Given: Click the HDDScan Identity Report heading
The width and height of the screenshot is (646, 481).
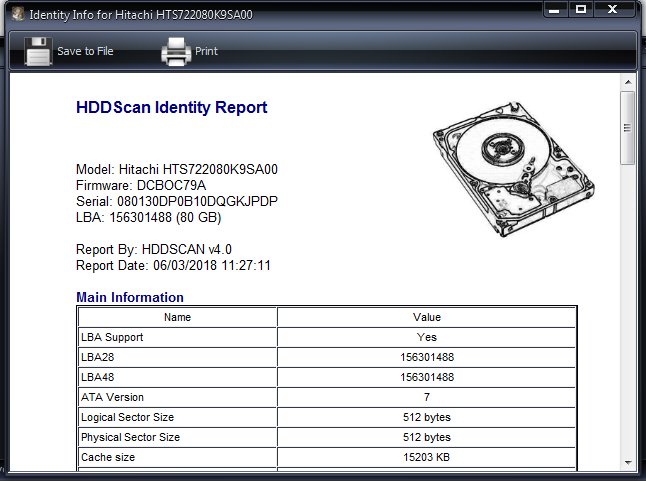Looking at the screenshot, I should [172, 107].
